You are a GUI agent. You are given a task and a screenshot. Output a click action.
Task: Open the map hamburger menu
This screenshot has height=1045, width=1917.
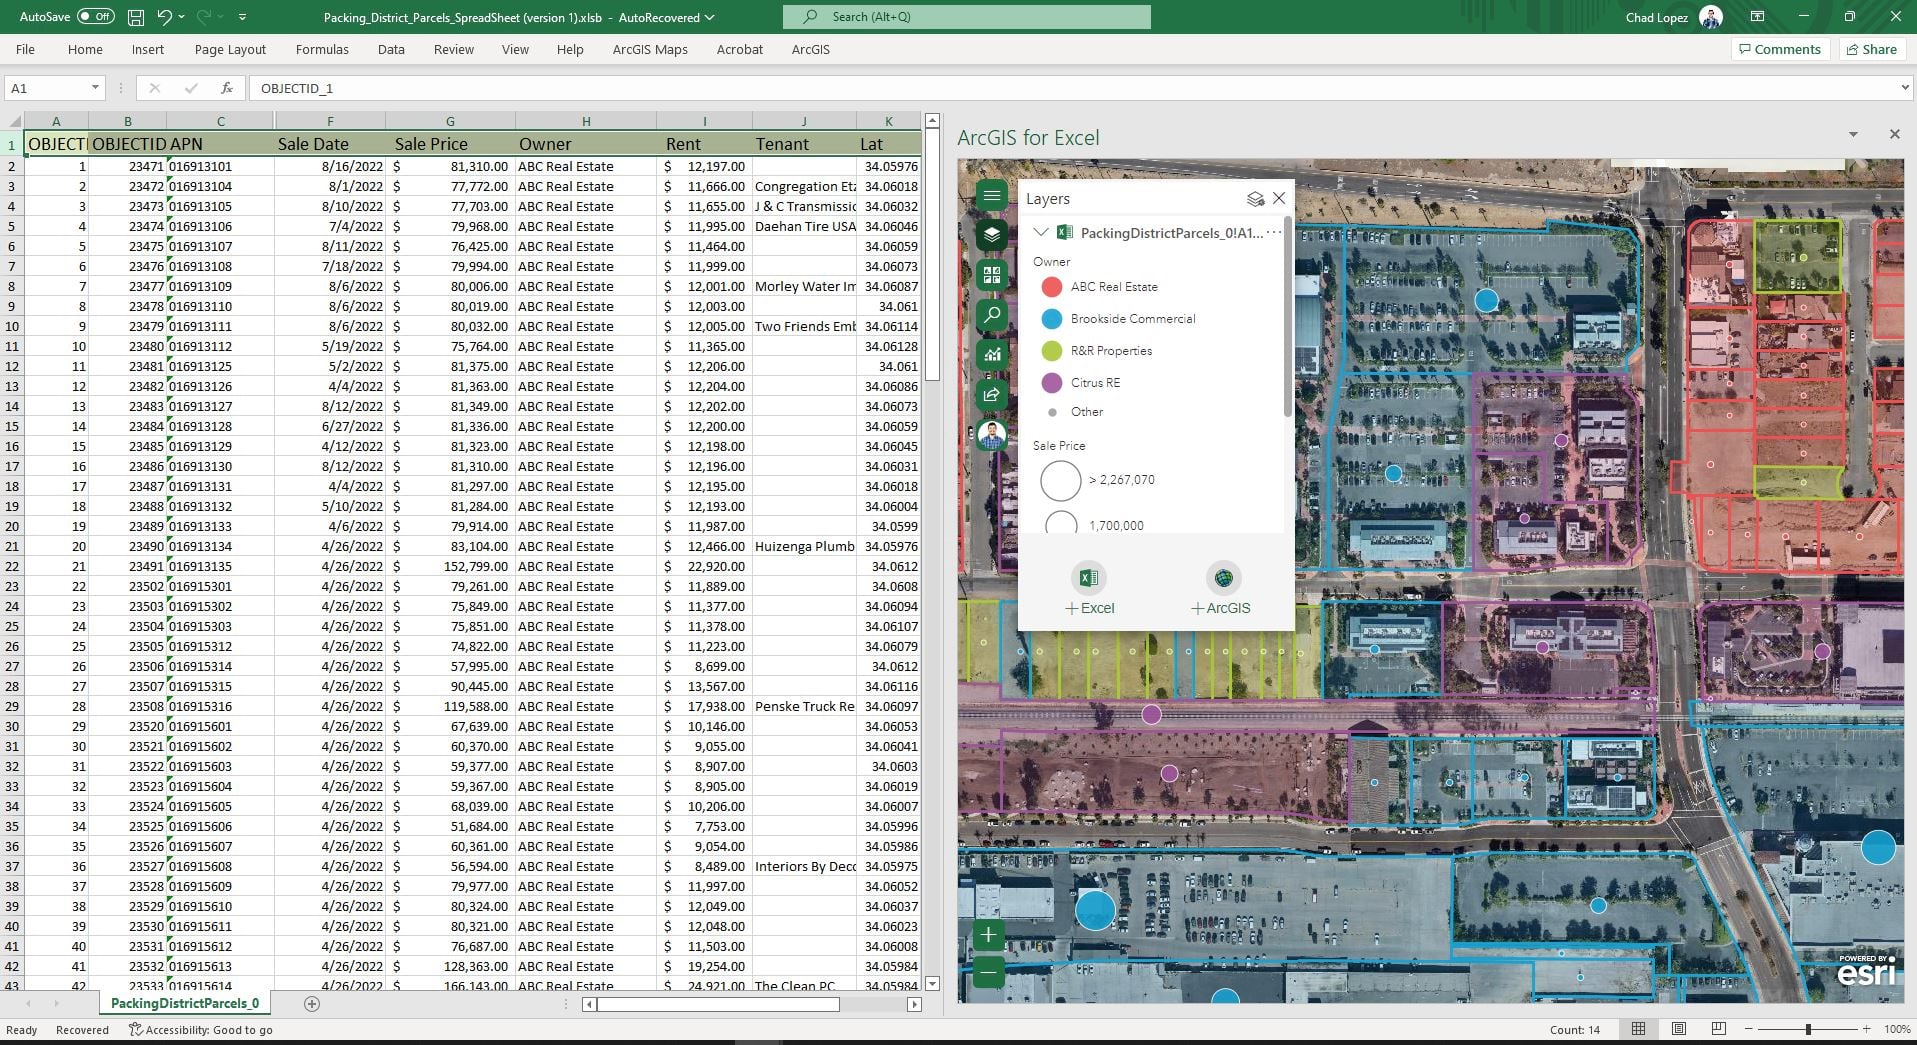(991, 196)
